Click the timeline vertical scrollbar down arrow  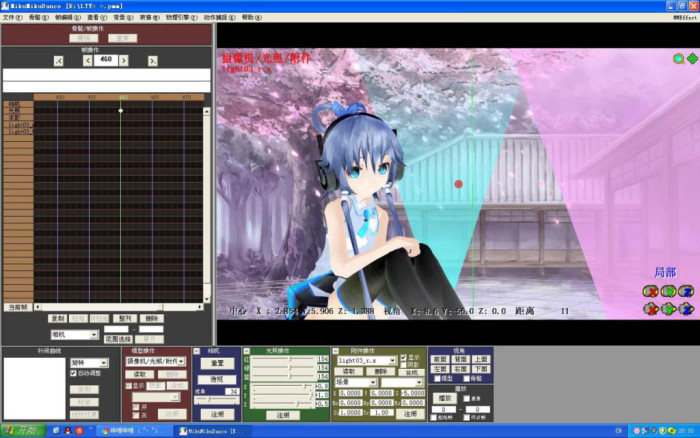(206, 299)
